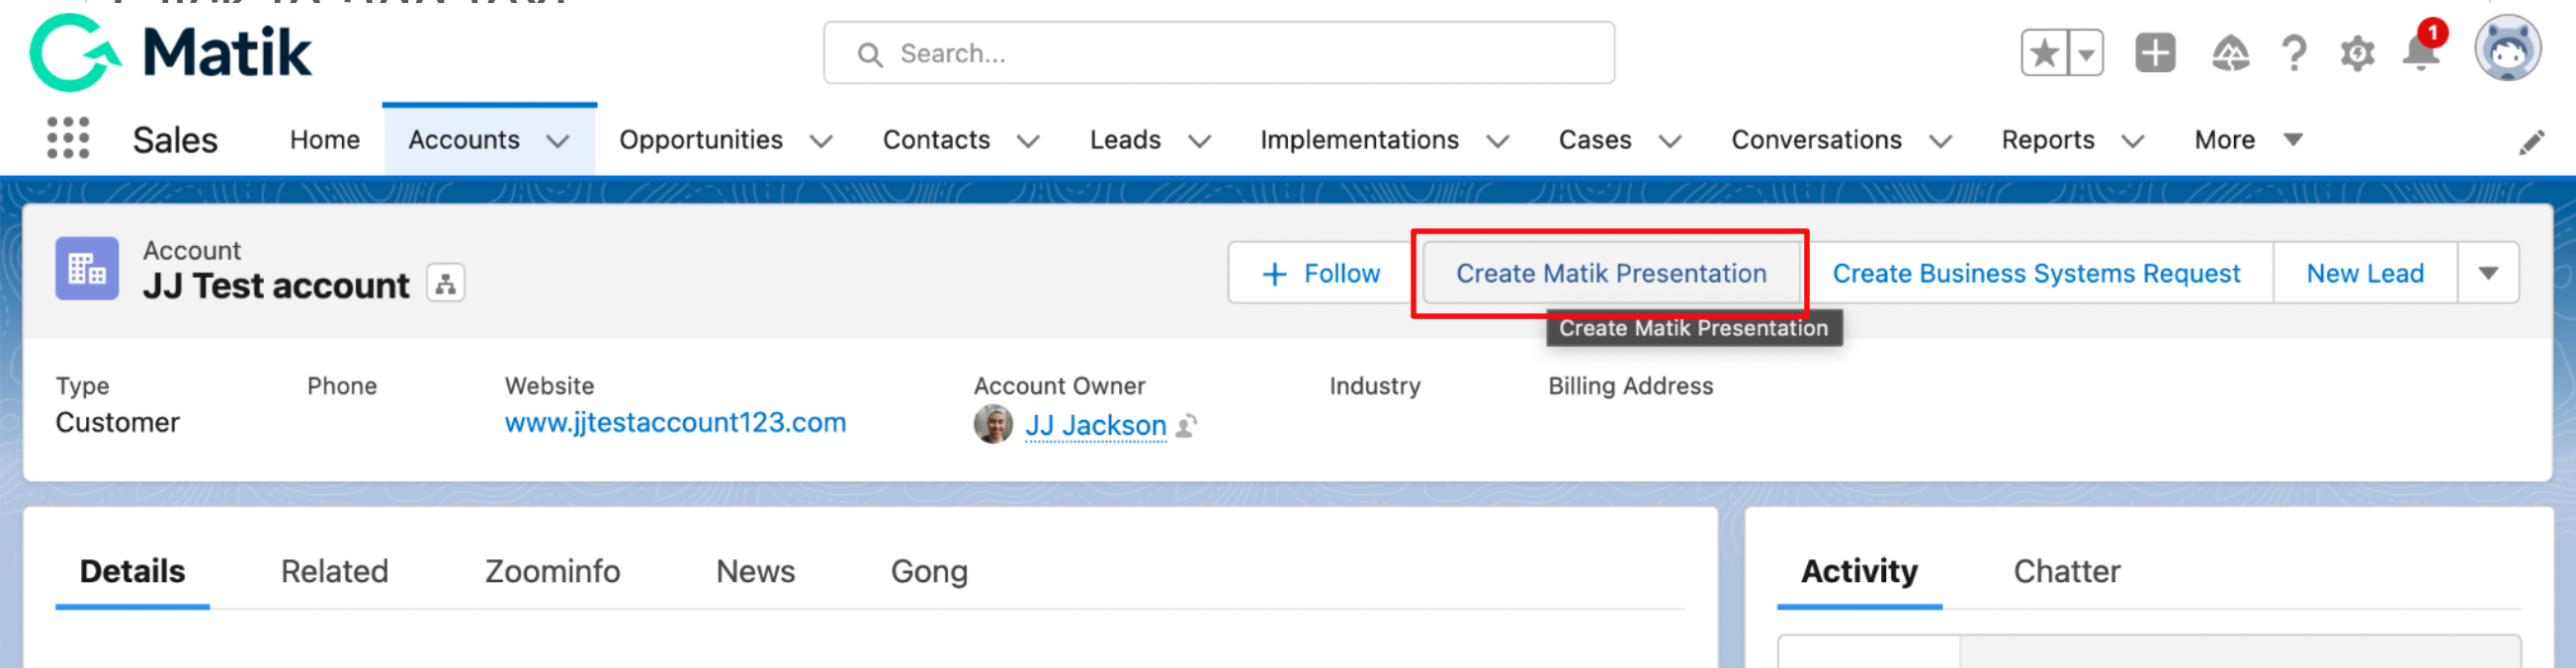
Task: Open the user profile avatar
Action: click(2507, 48)
